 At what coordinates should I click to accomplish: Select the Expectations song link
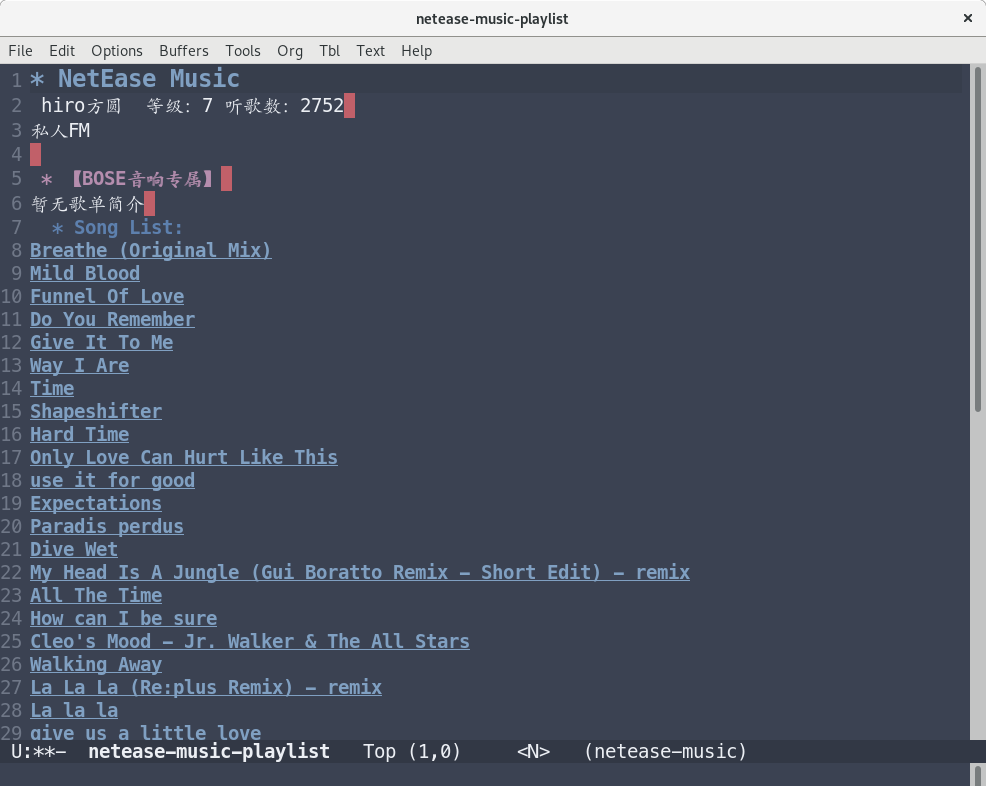point(96,504)
